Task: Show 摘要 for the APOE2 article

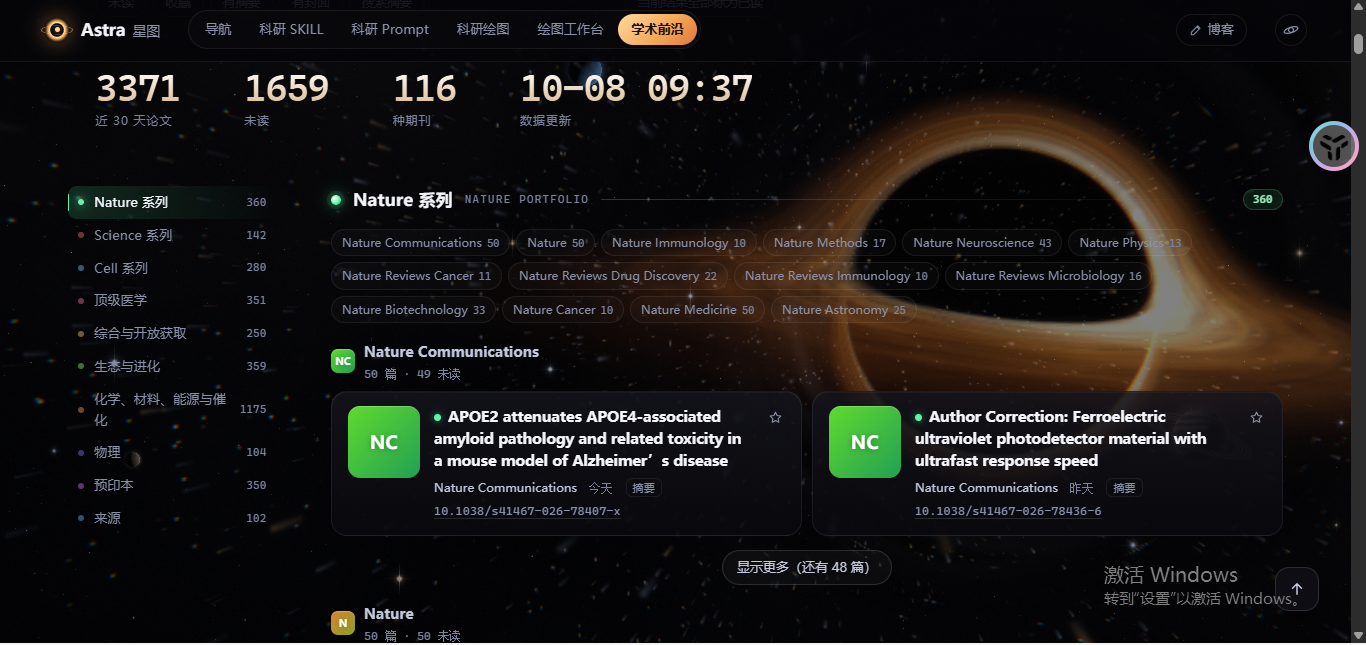Action: click(x=644, y=488)
